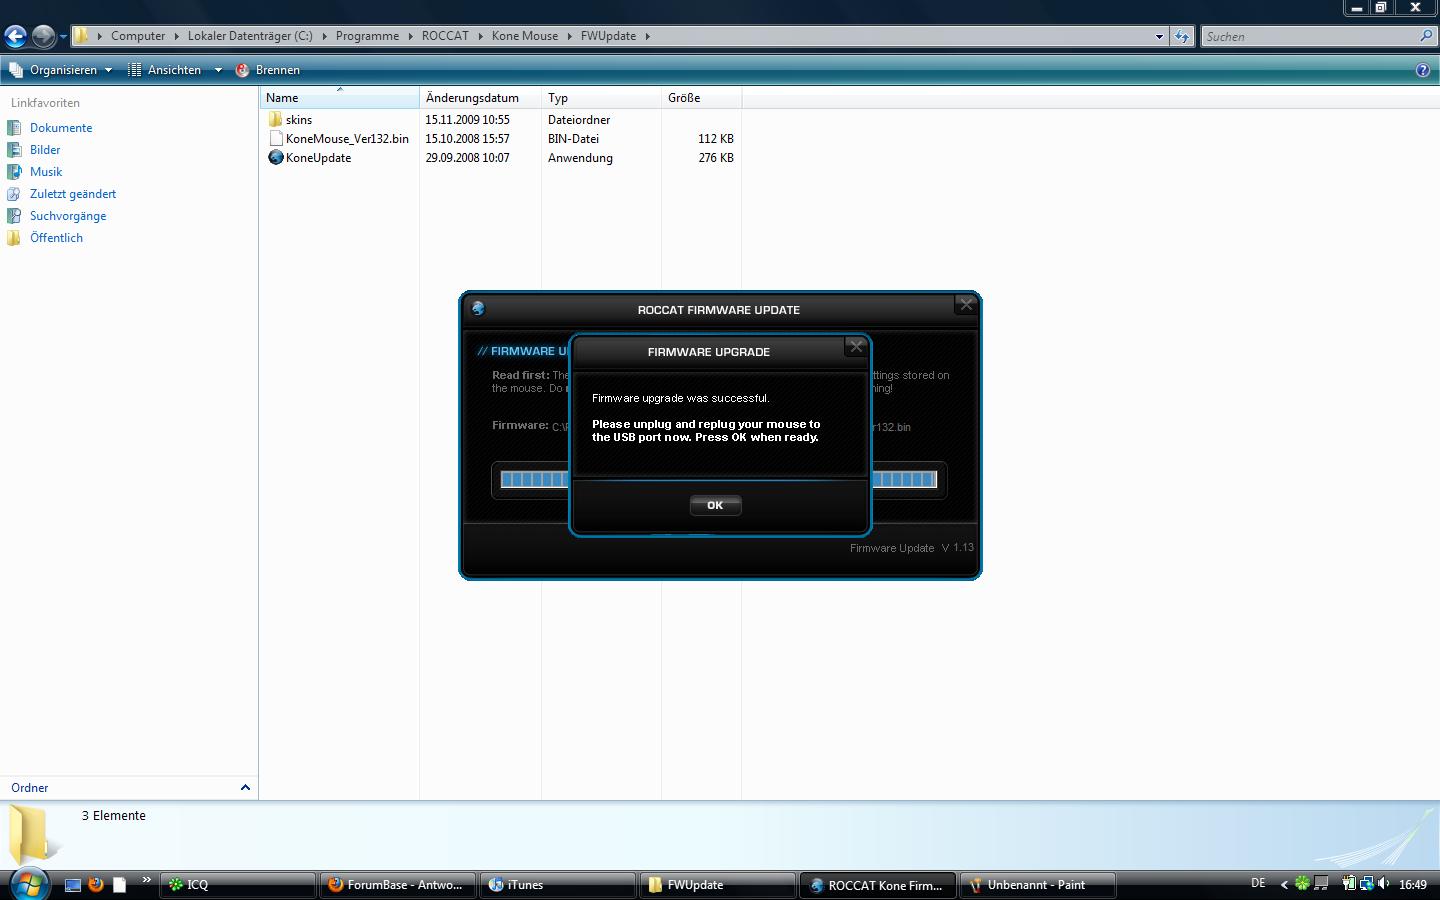Expand the Ordner pane chevron
Image resolution: width=1440 pixels, height=900 pixels.
(245, 788)
